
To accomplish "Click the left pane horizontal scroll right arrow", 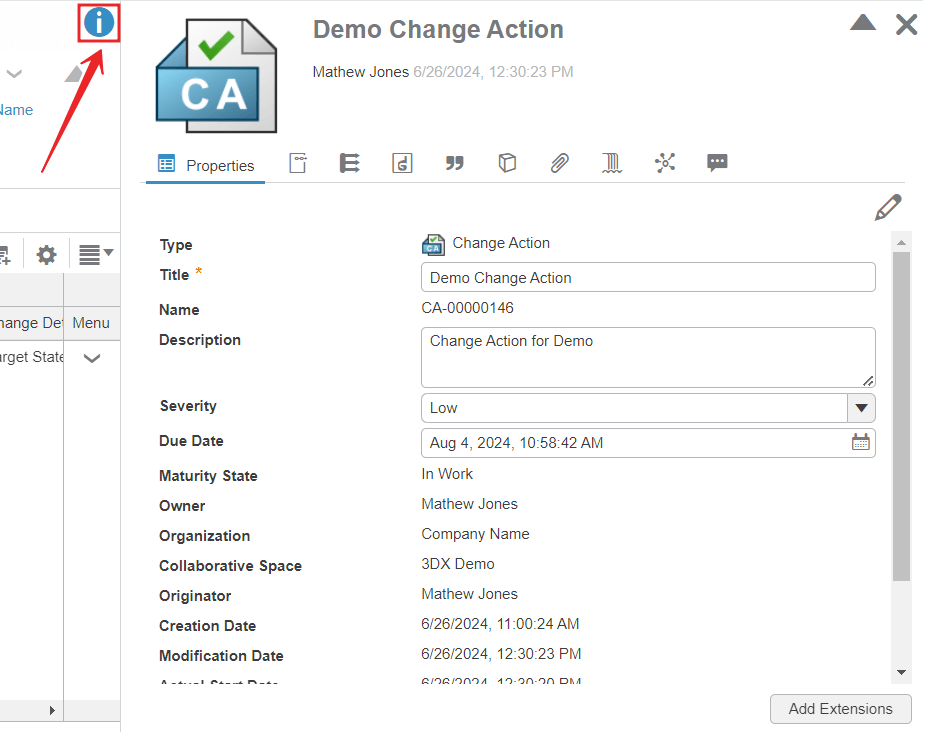I will point(52,710).
